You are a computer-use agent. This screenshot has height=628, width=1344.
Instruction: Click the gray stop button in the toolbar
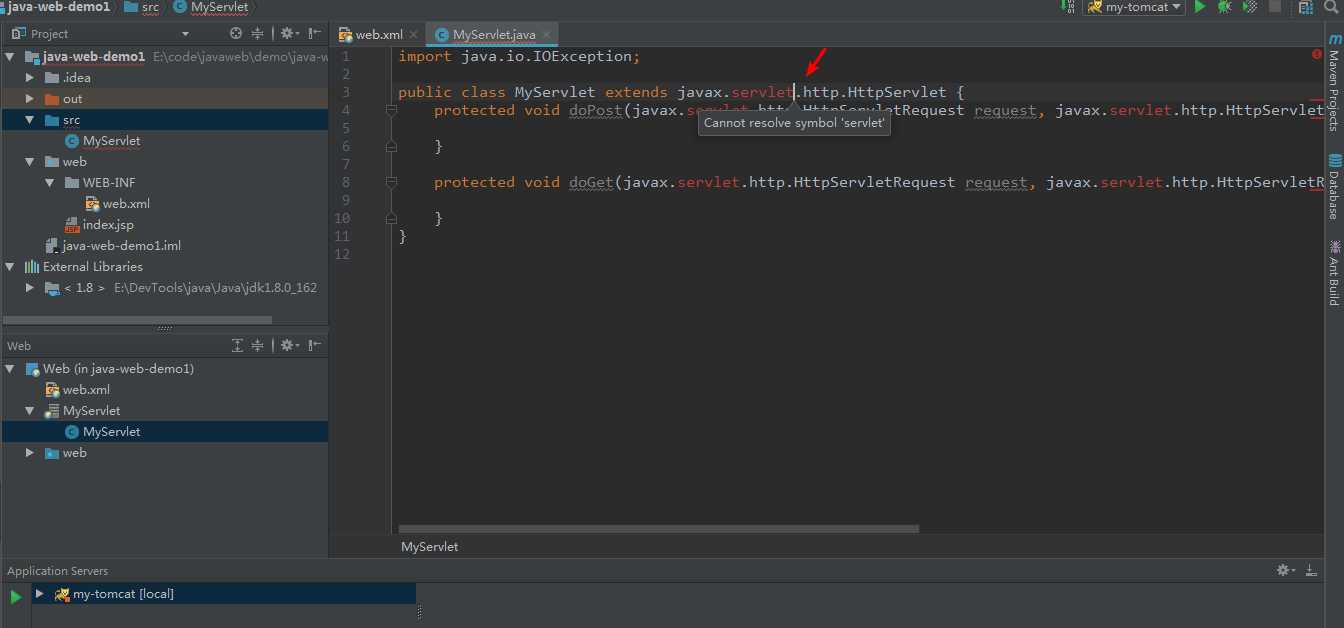tap(1275, 7)
